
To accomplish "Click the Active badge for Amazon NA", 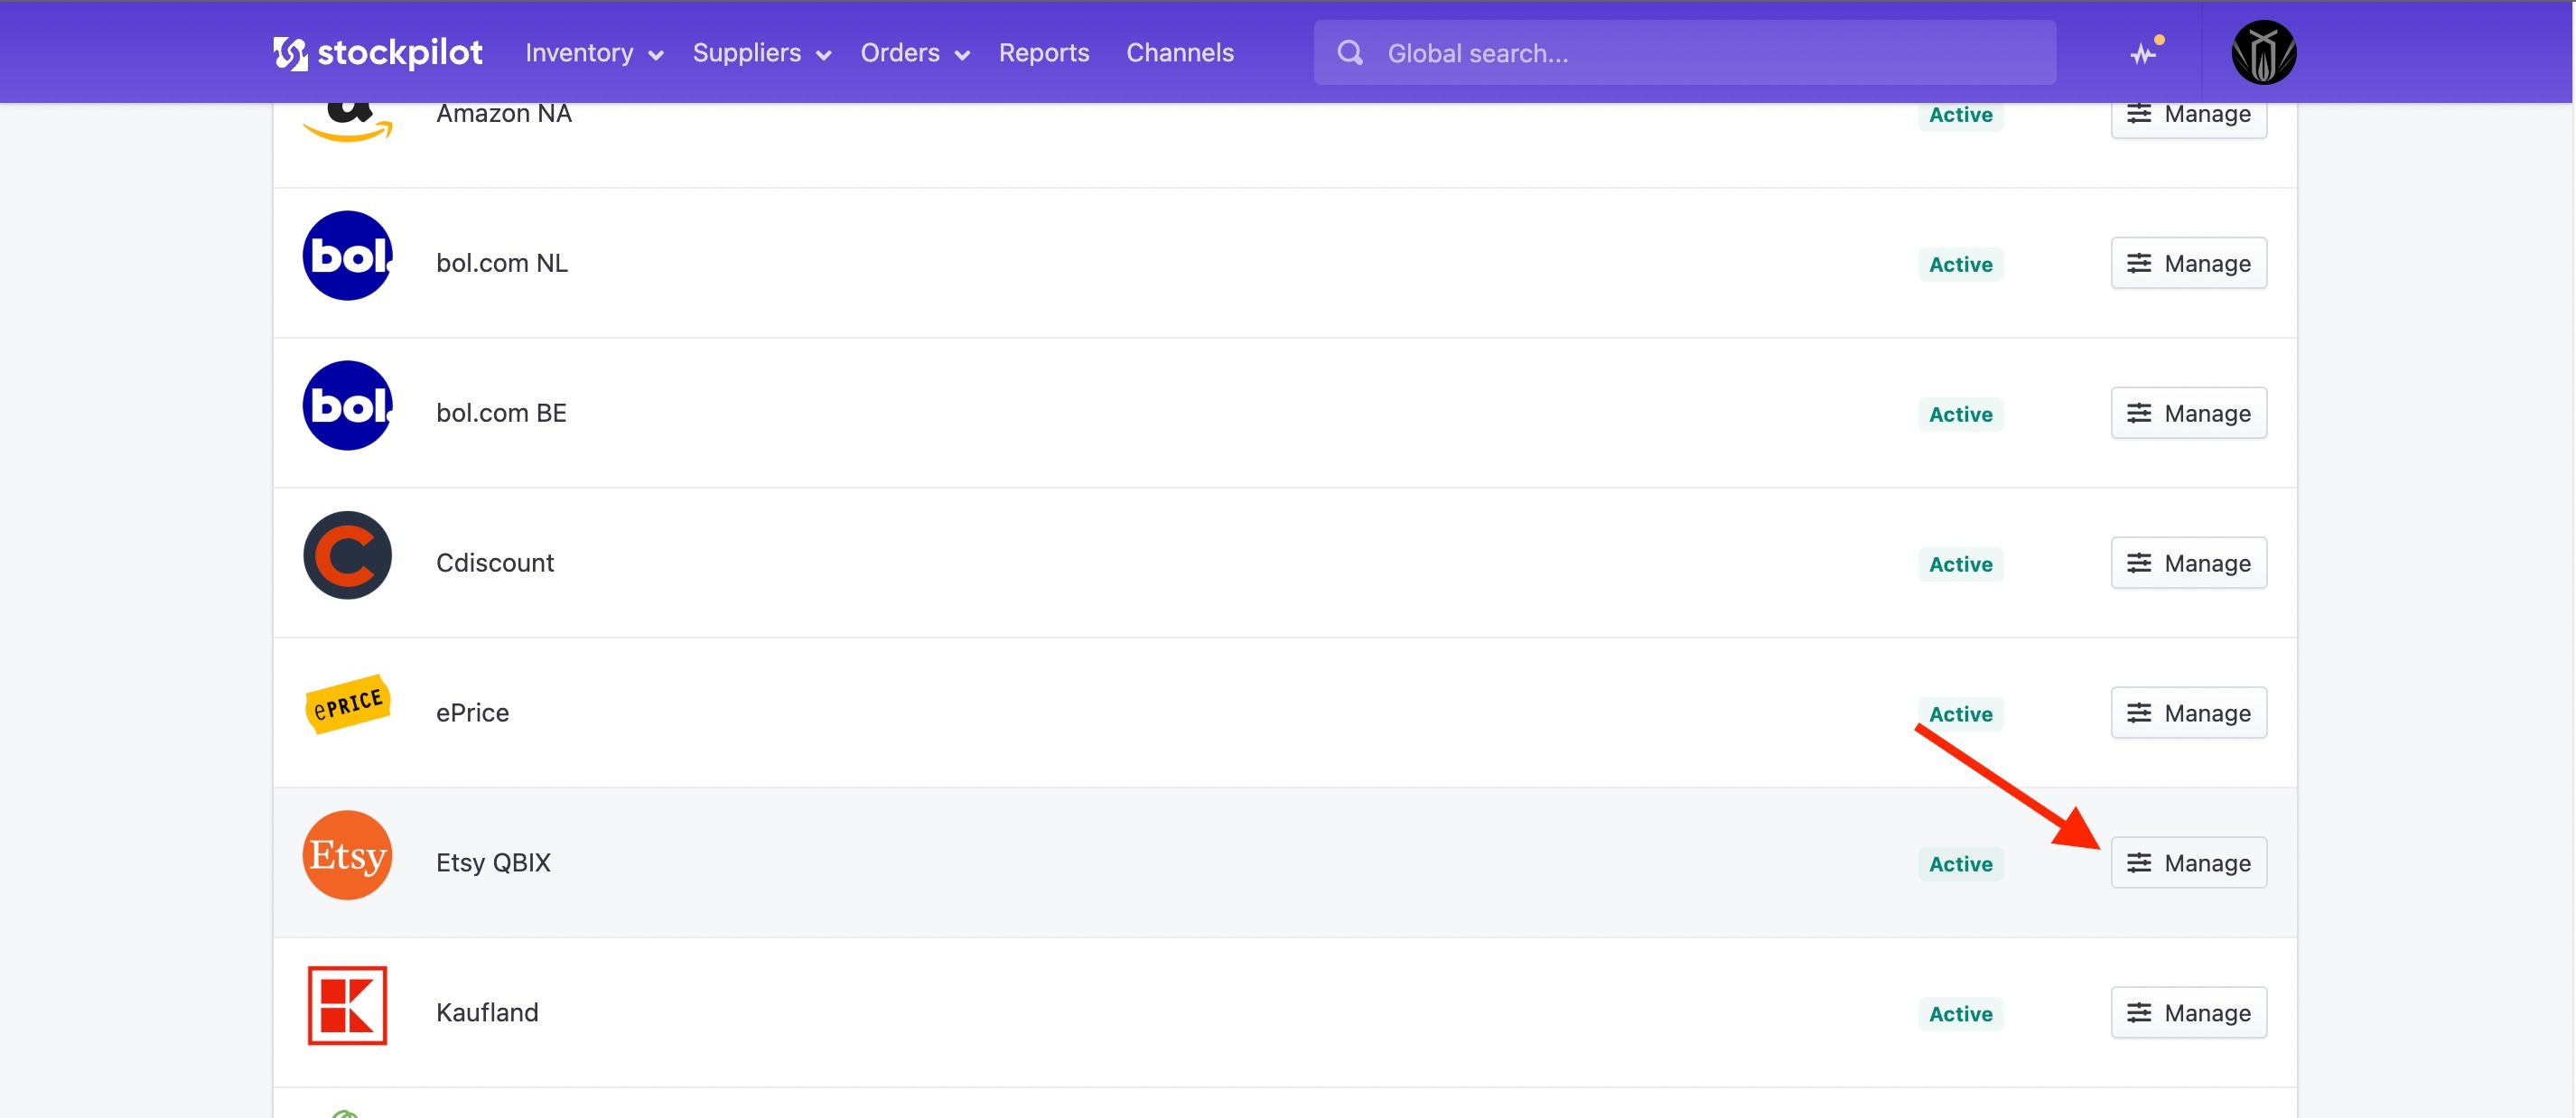I will (x=1960, y=116).
